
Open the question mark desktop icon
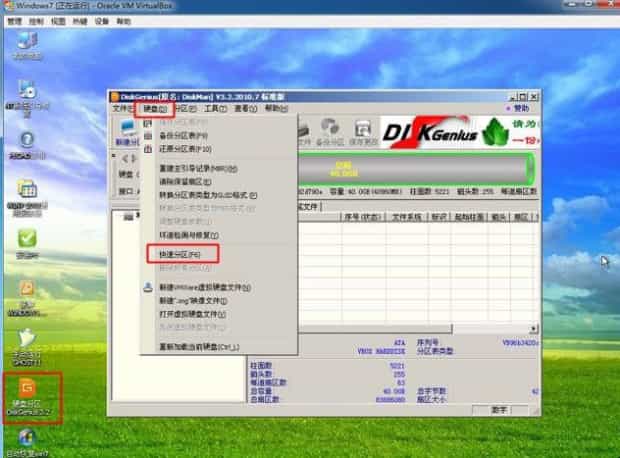pos(27,146)
